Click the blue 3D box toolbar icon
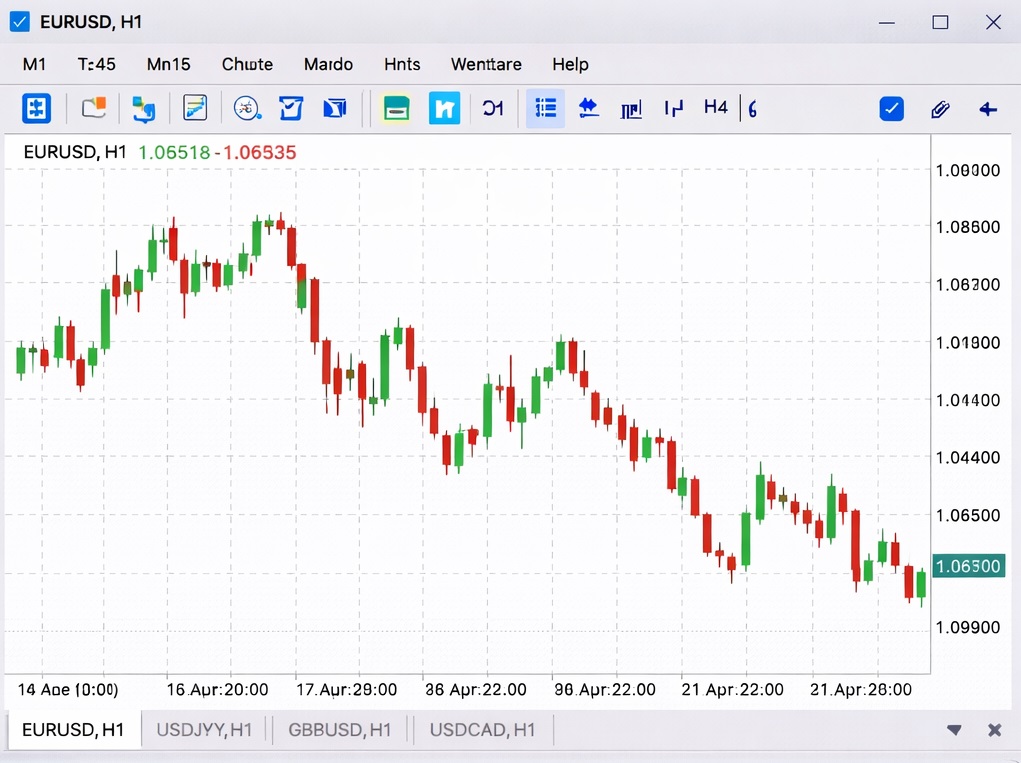Screen dimensions: 1021x763 [x=335, y=108]
